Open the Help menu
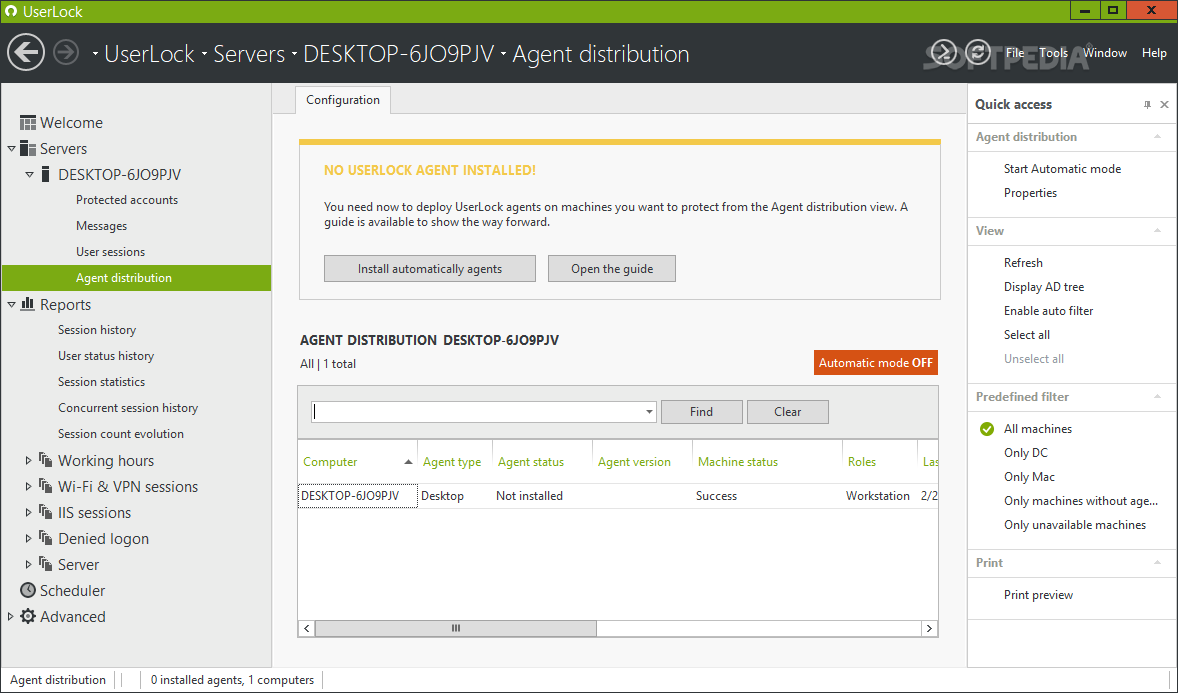 coord(1154,53)
